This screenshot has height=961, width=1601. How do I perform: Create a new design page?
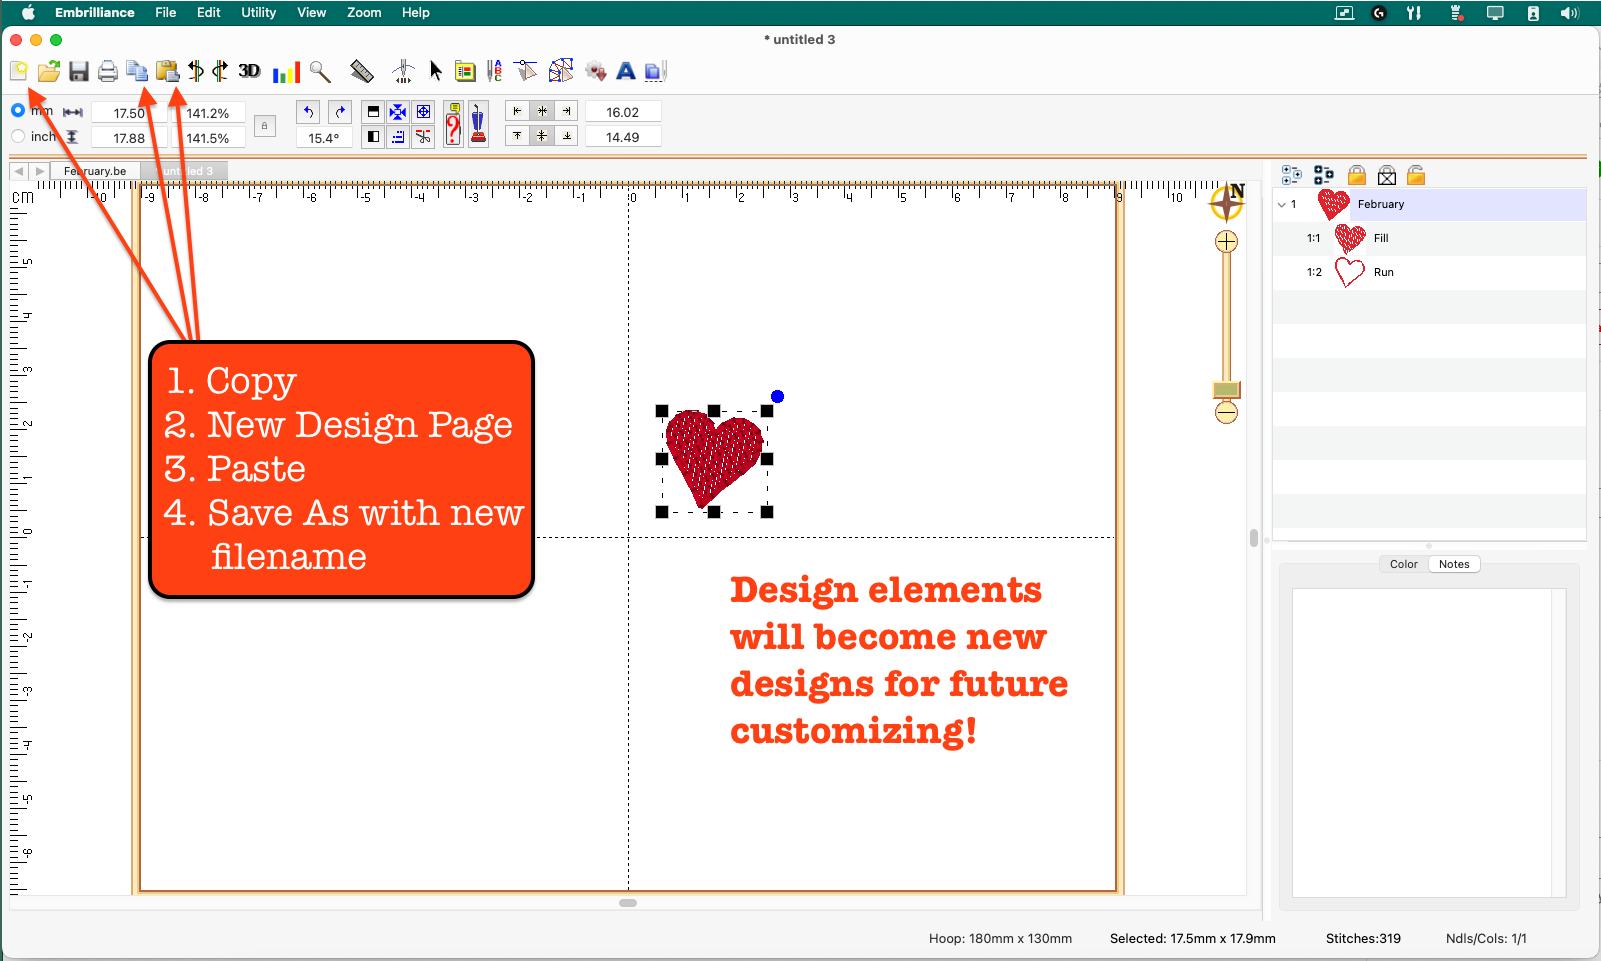(19, 71)
